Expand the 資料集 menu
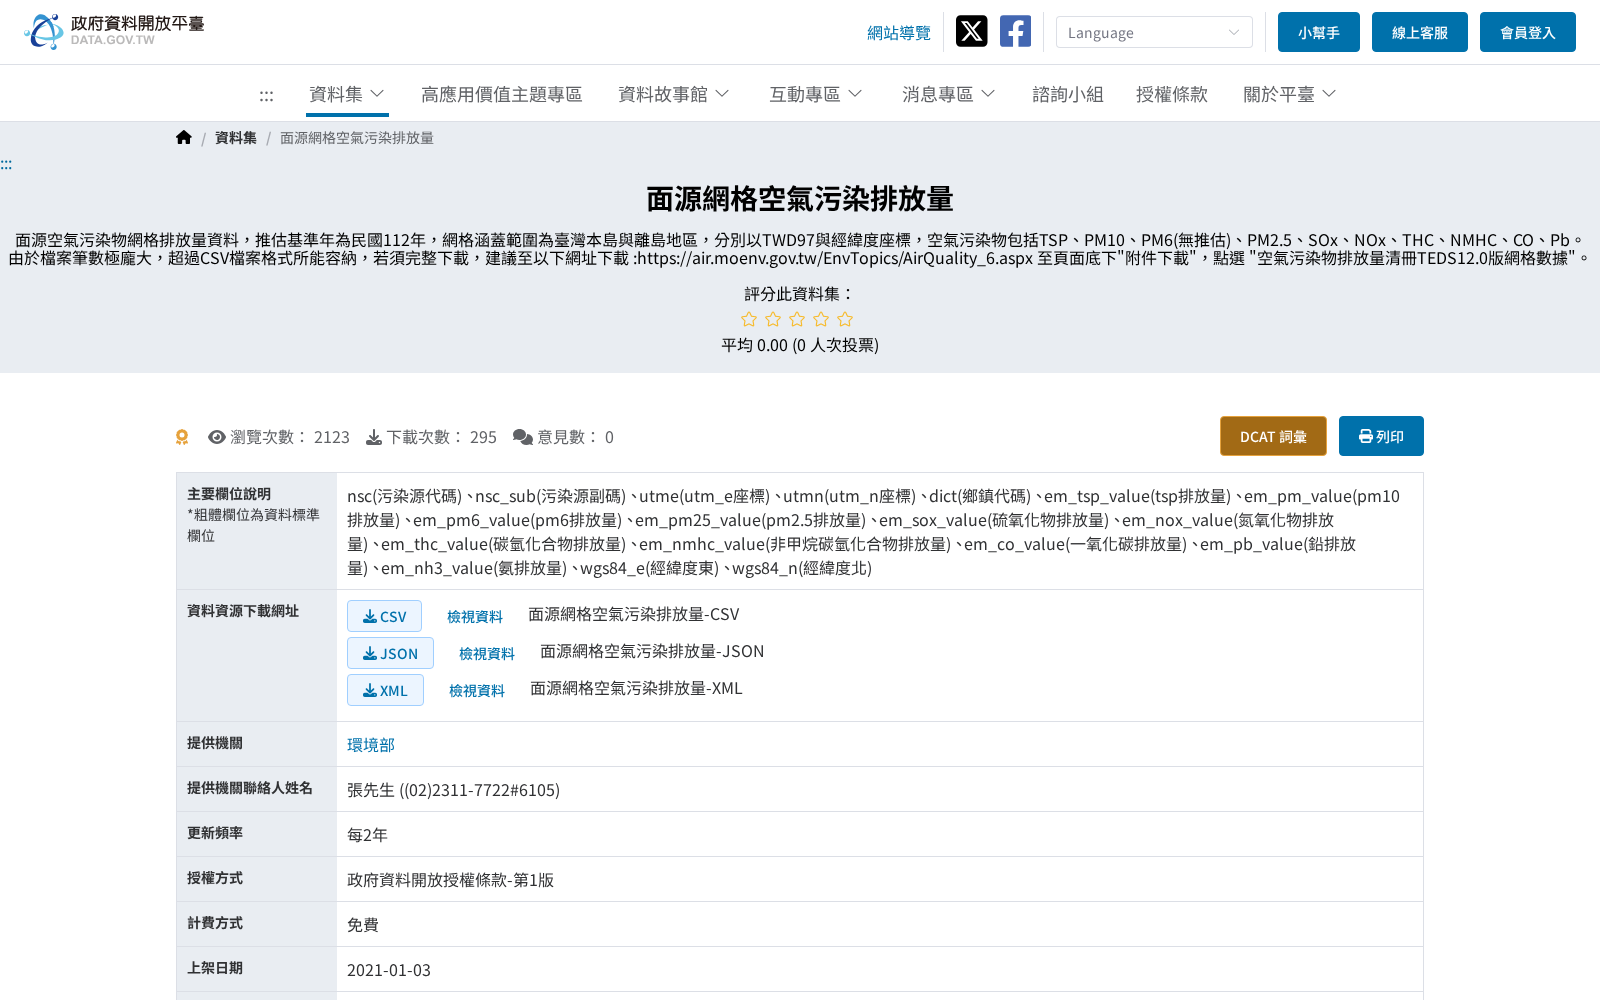The image size is (1600, 1000). pyautogui.click(x=347, y=94)
